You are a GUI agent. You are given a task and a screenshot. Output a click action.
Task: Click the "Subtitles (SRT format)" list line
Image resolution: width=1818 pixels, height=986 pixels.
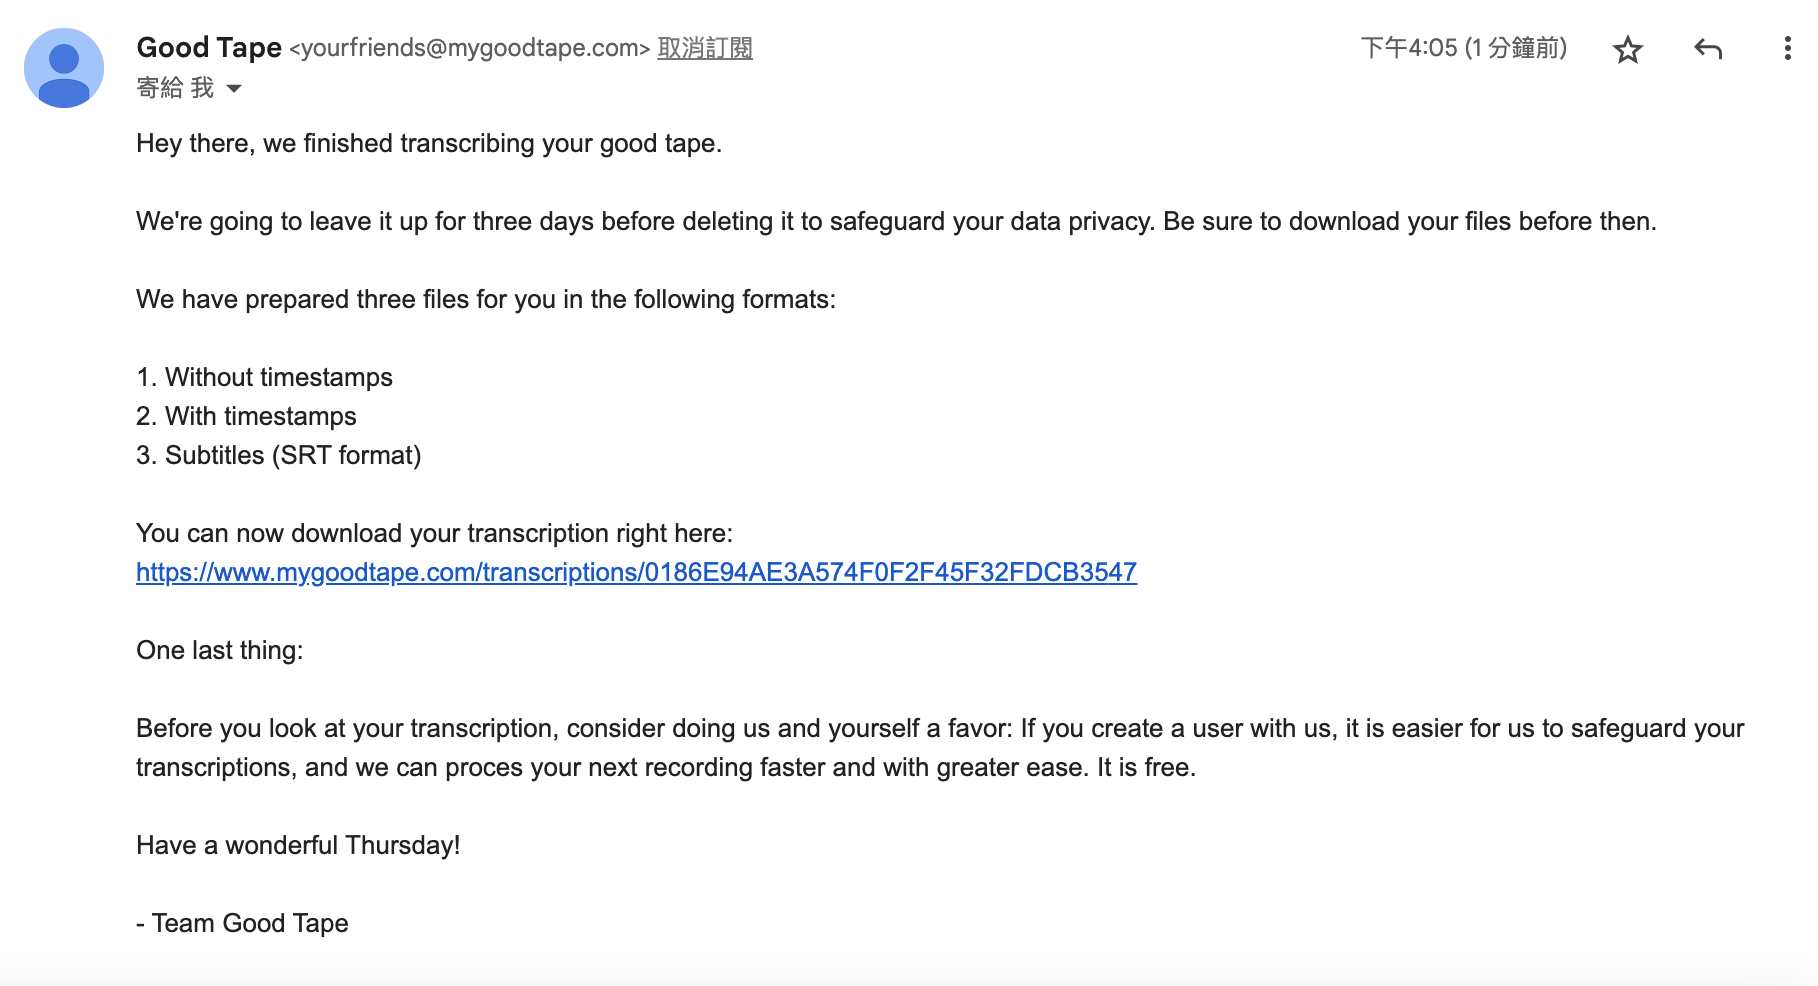coord(279,455)
